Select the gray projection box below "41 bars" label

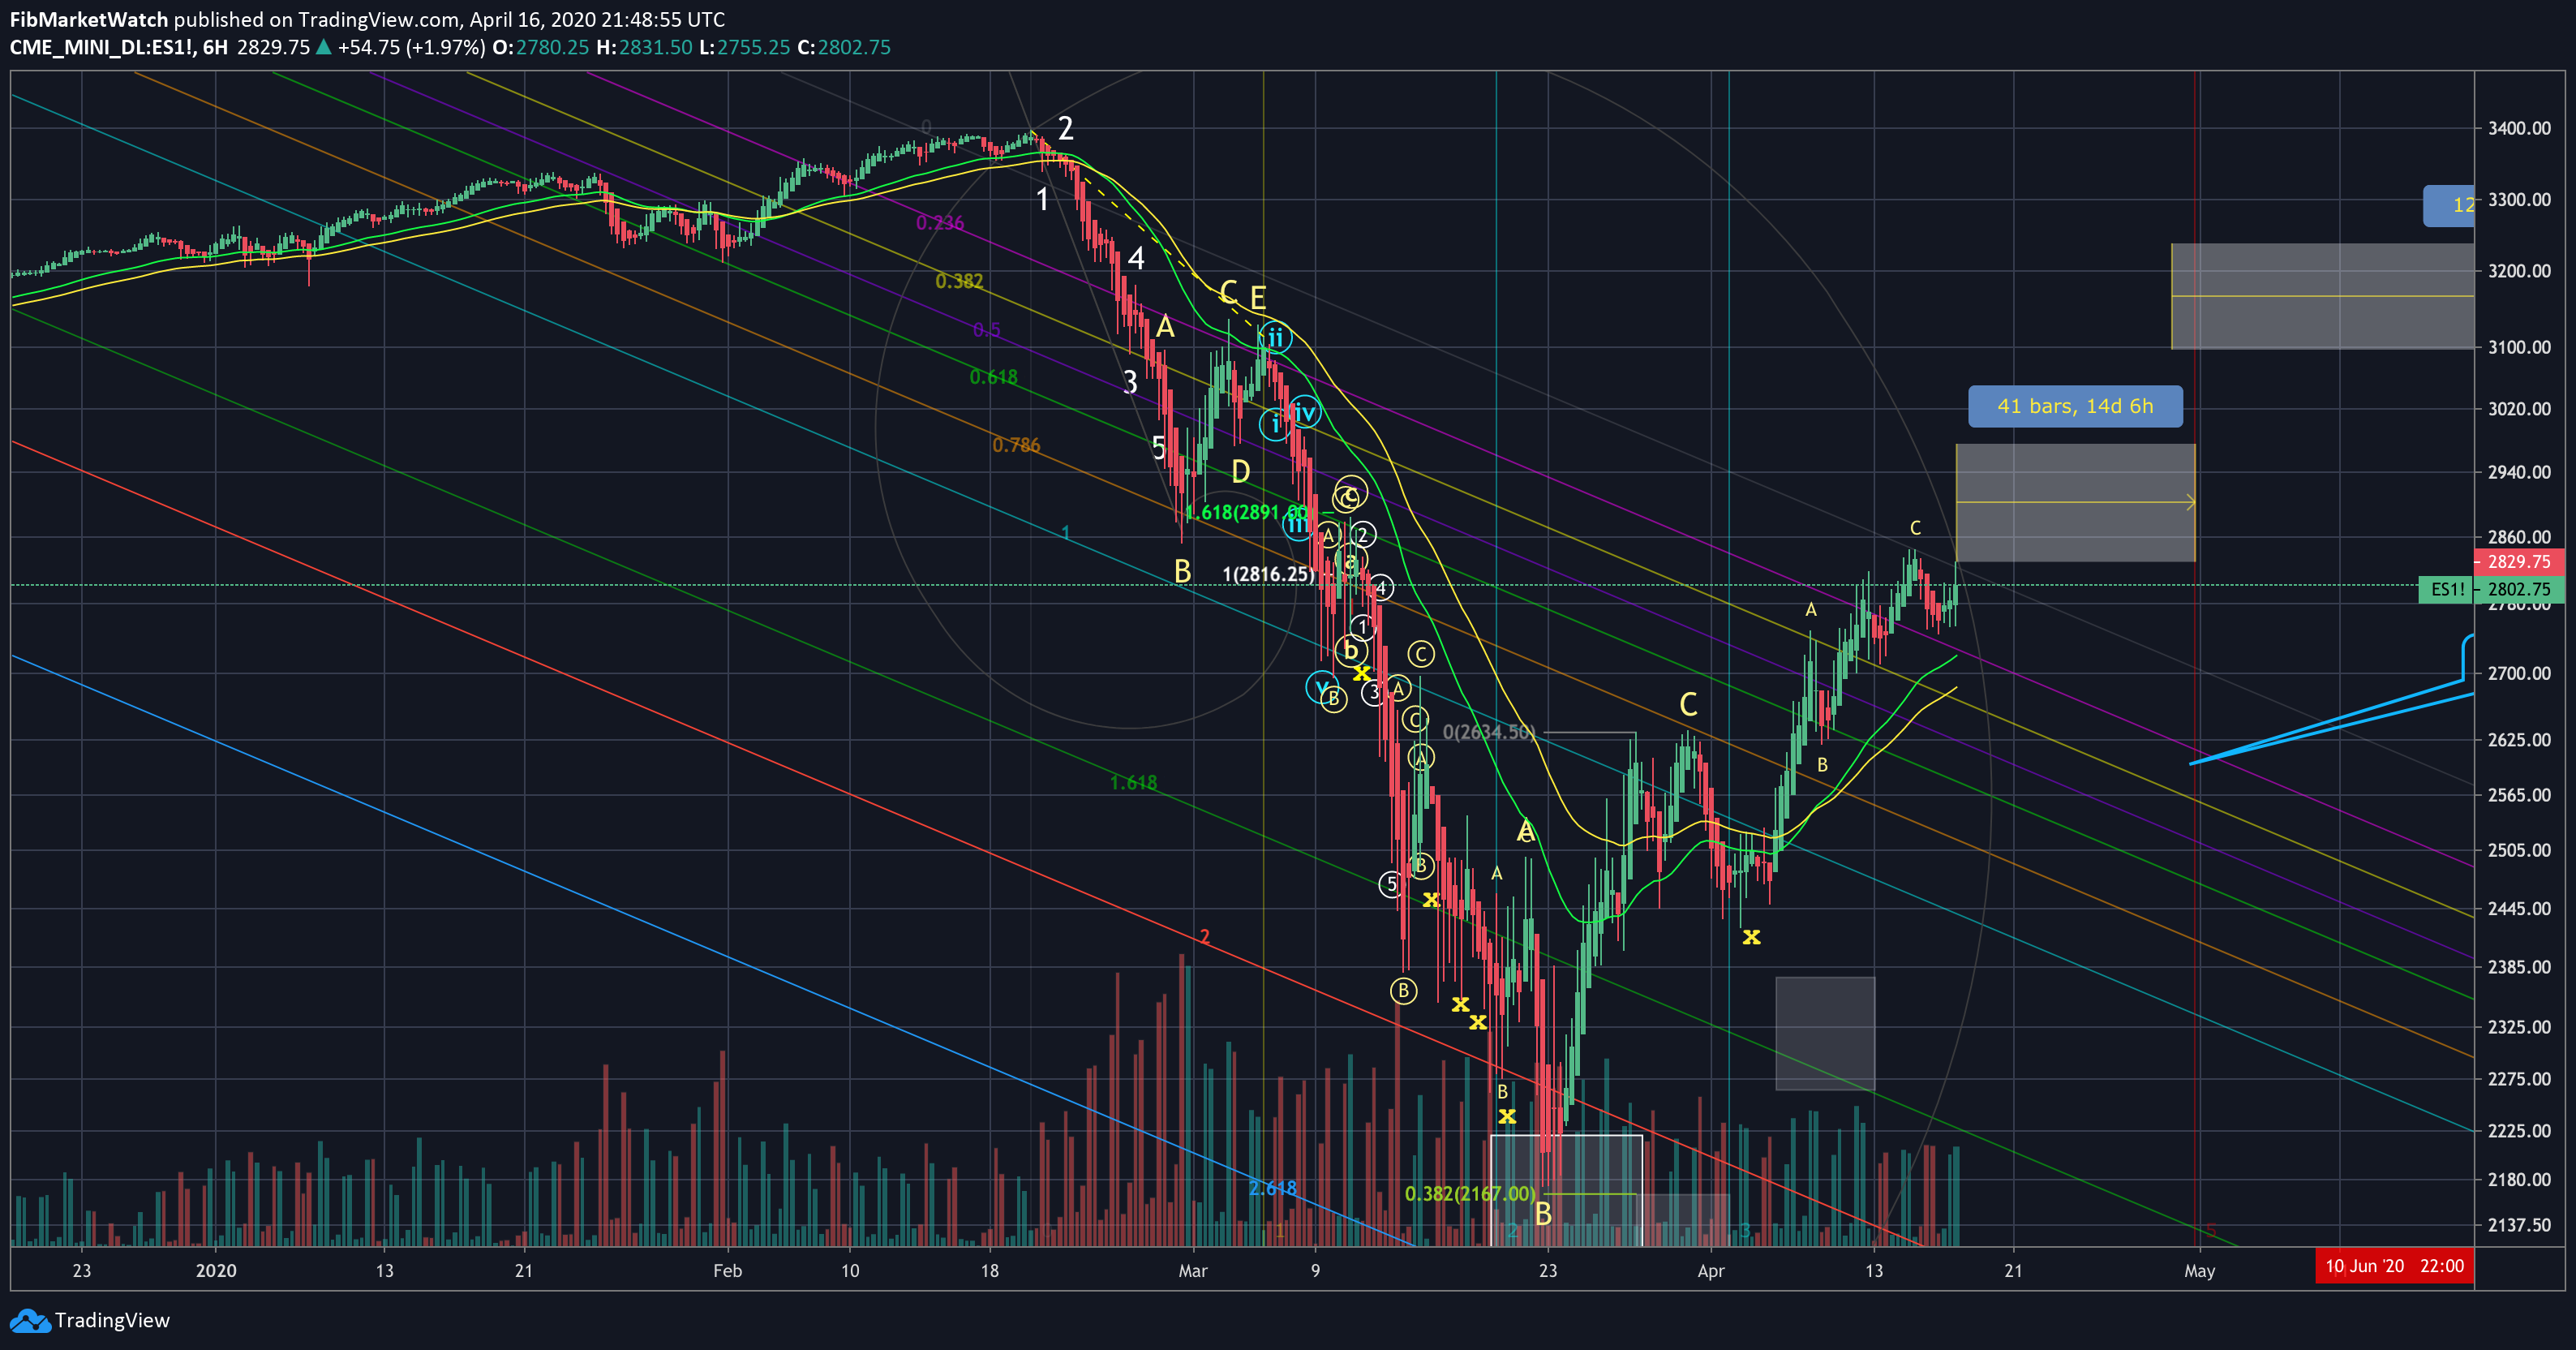(2075, 503)
